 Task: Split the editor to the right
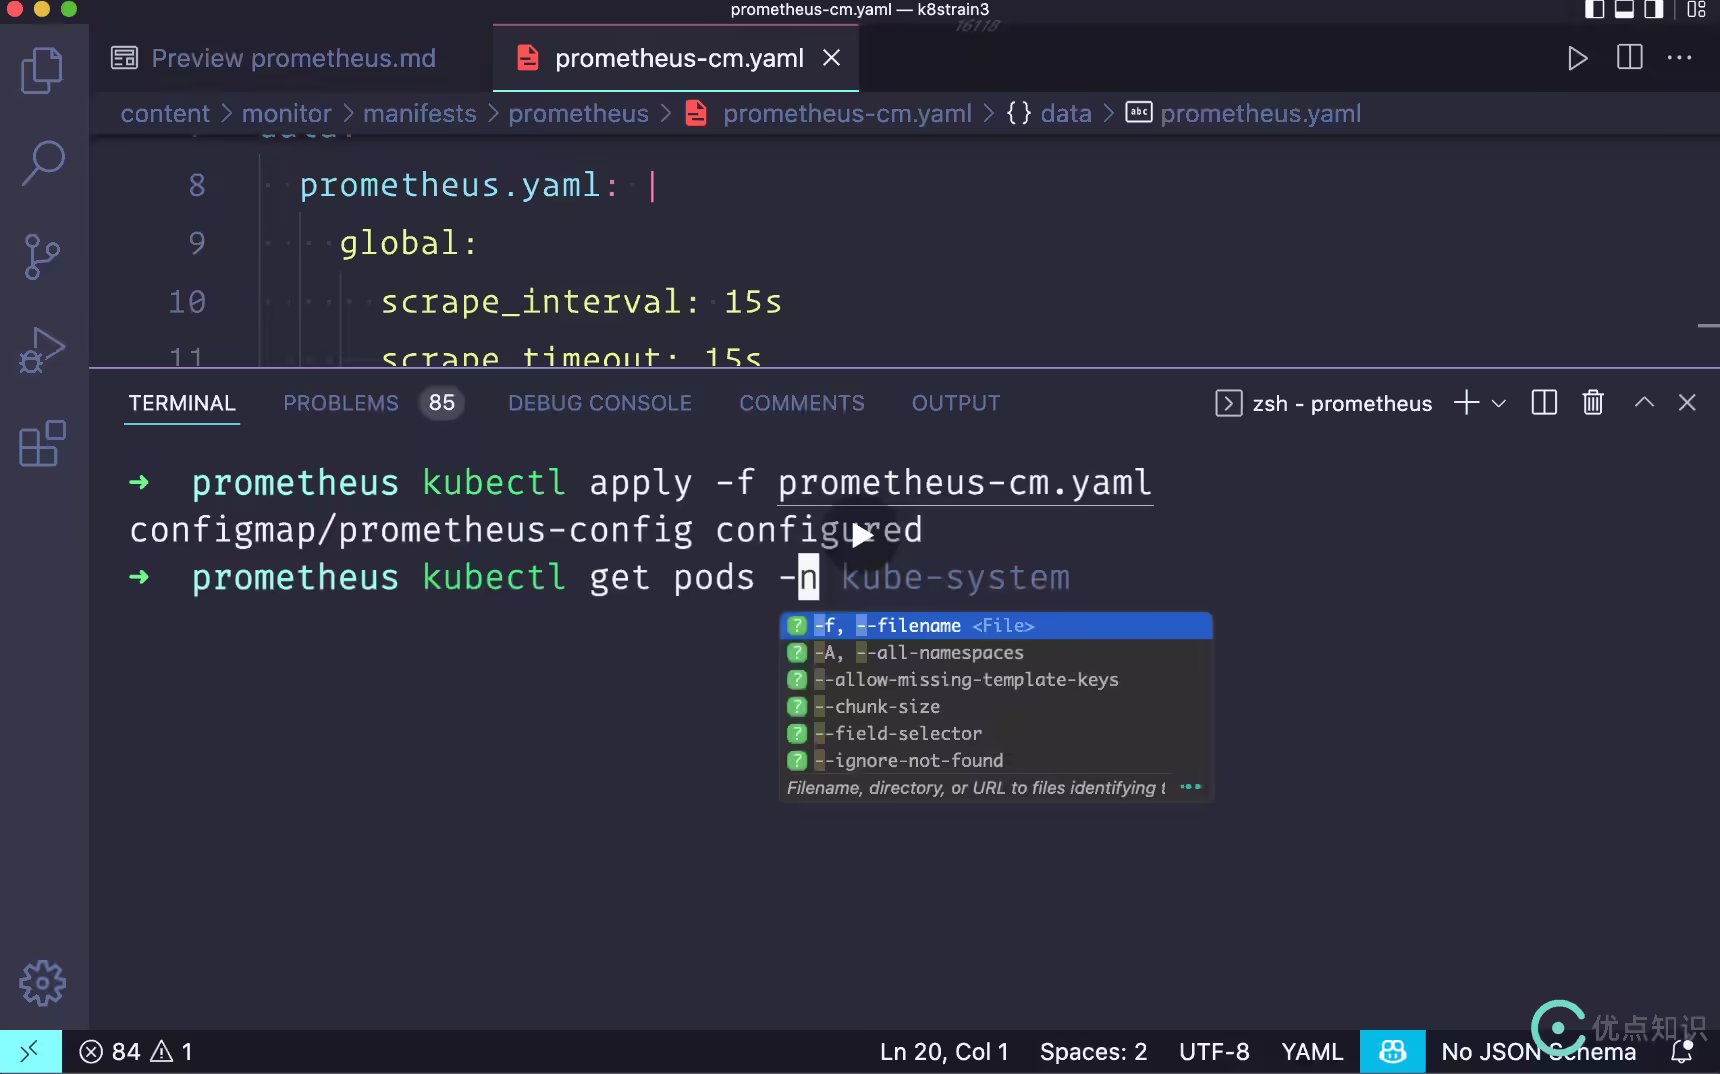click(1630, 58)
